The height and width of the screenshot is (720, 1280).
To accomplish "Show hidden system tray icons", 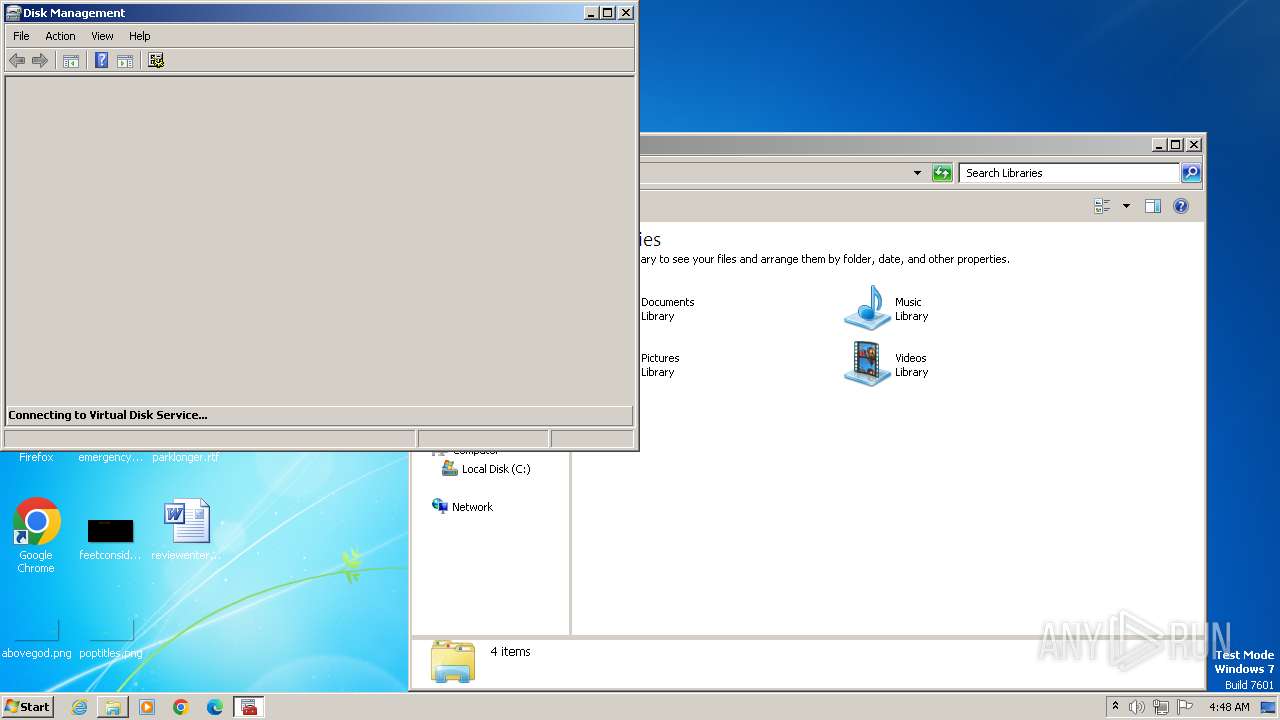I will point(1115,707).
